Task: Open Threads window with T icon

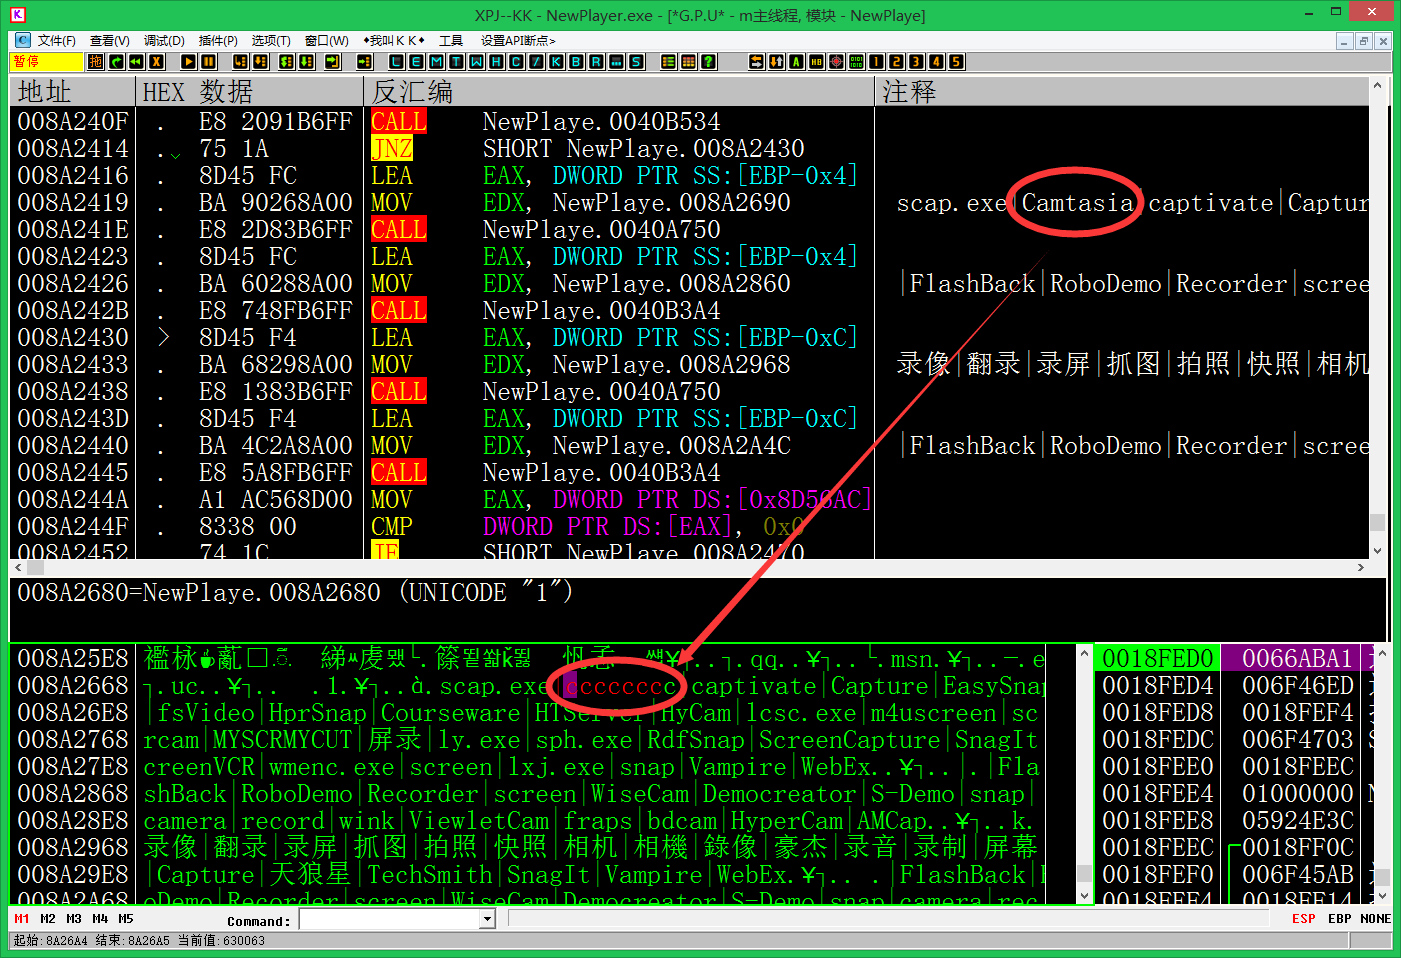Action: click(457, 62)
